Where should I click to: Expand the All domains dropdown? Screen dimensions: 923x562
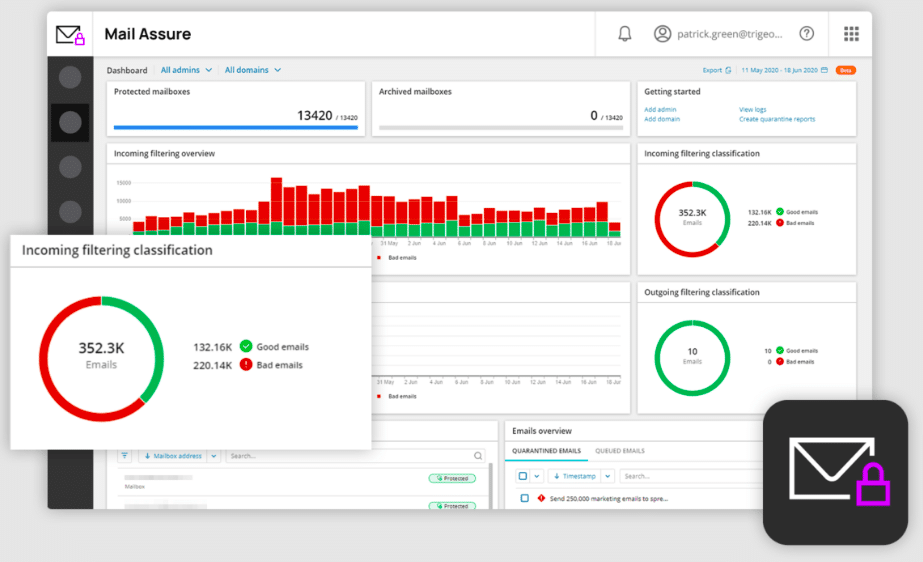[253, 70]
